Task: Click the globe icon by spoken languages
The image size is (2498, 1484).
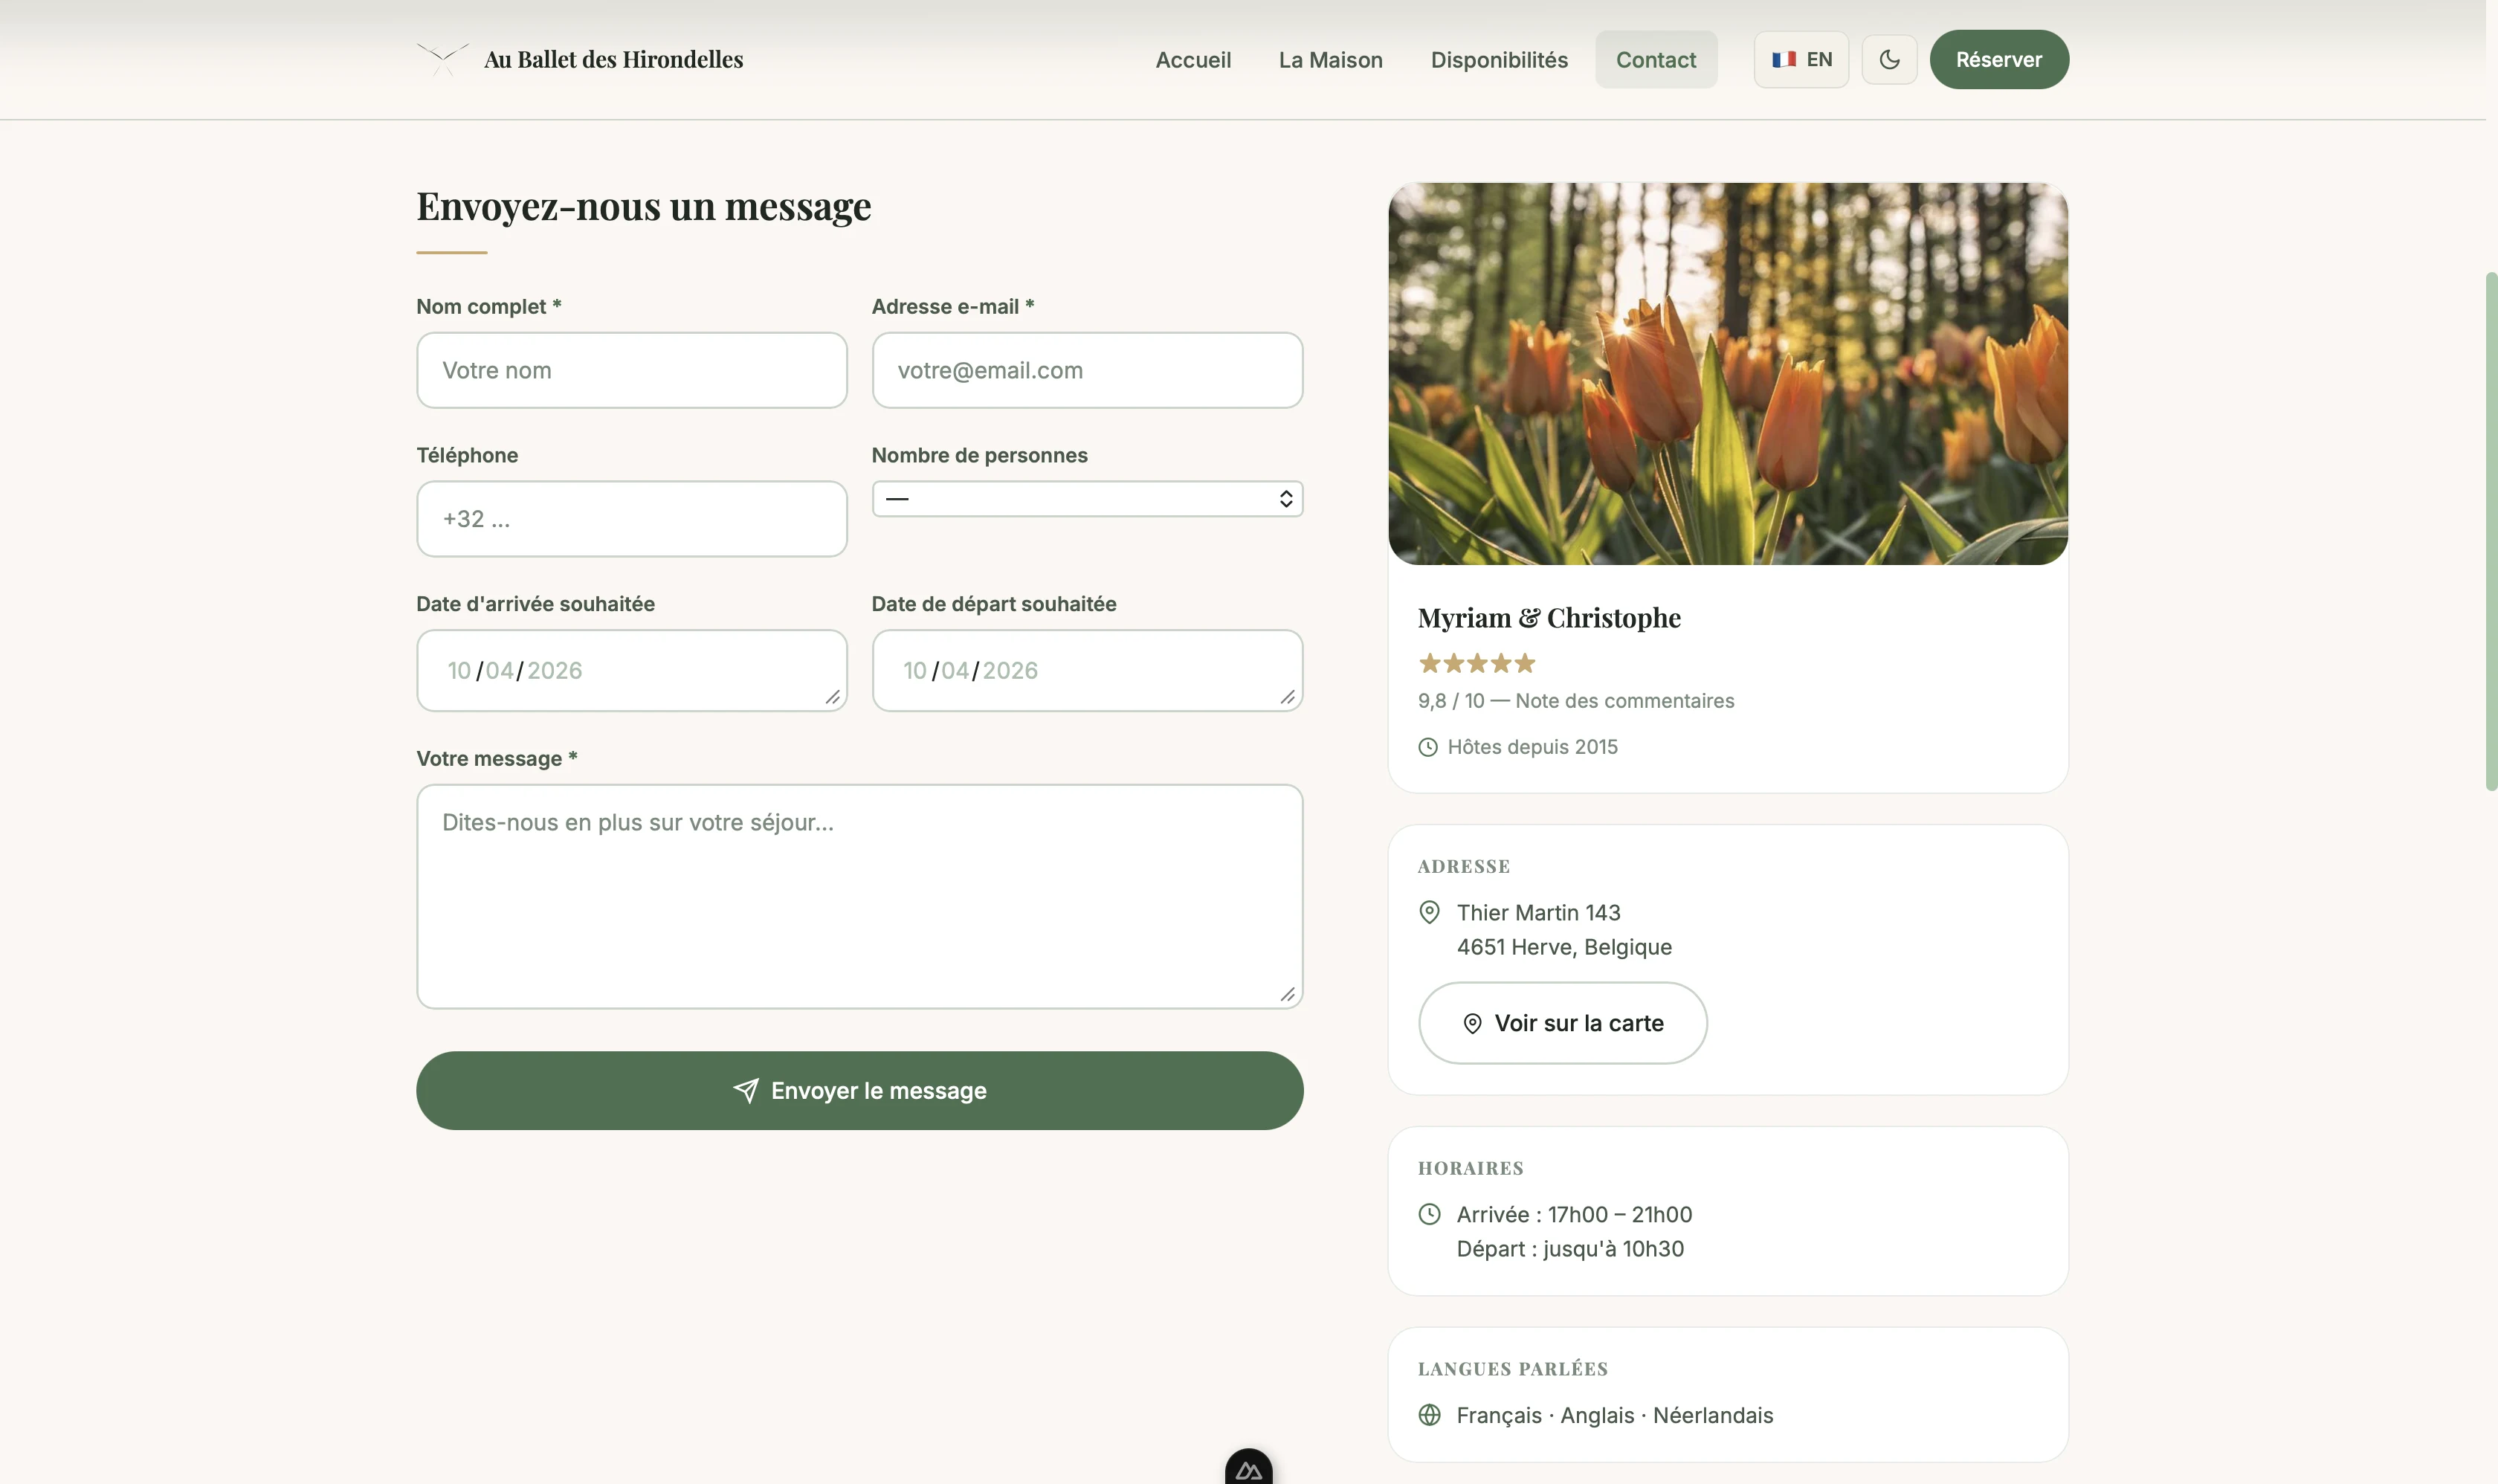Action: (x=1429, y=1415)
